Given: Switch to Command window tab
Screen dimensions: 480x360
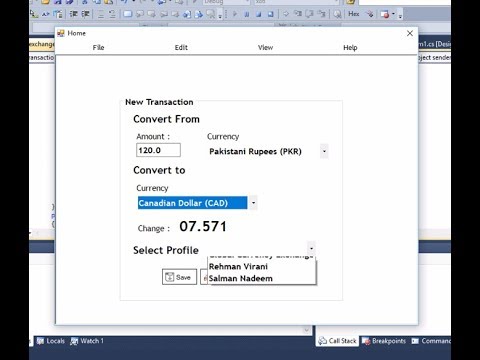Looking at the screenshot, I should pyautogui.click(x=431, y=341).
